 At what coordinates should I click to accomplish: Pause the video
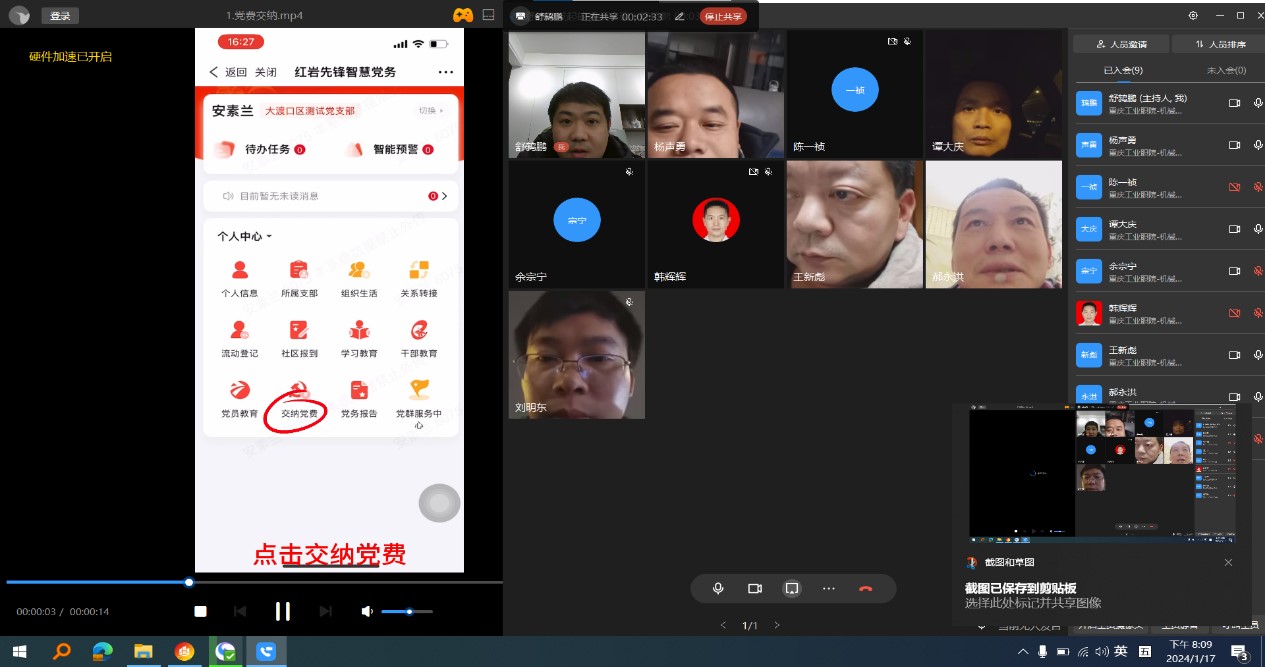tap(283, 611)
